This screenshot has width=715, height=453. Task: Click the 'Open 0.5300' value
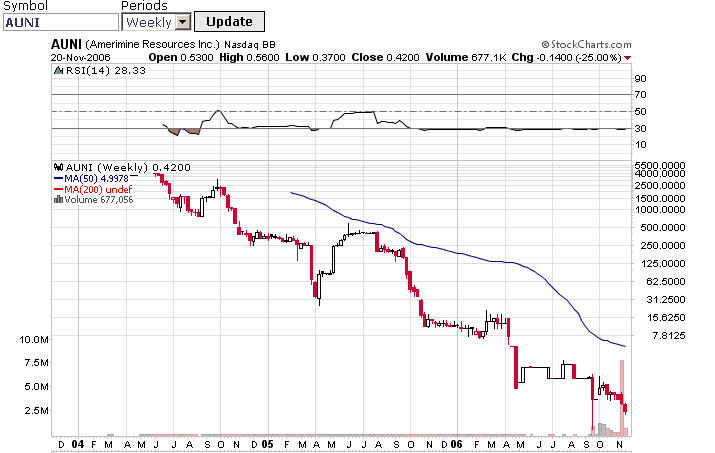click(x=181, y=57)
